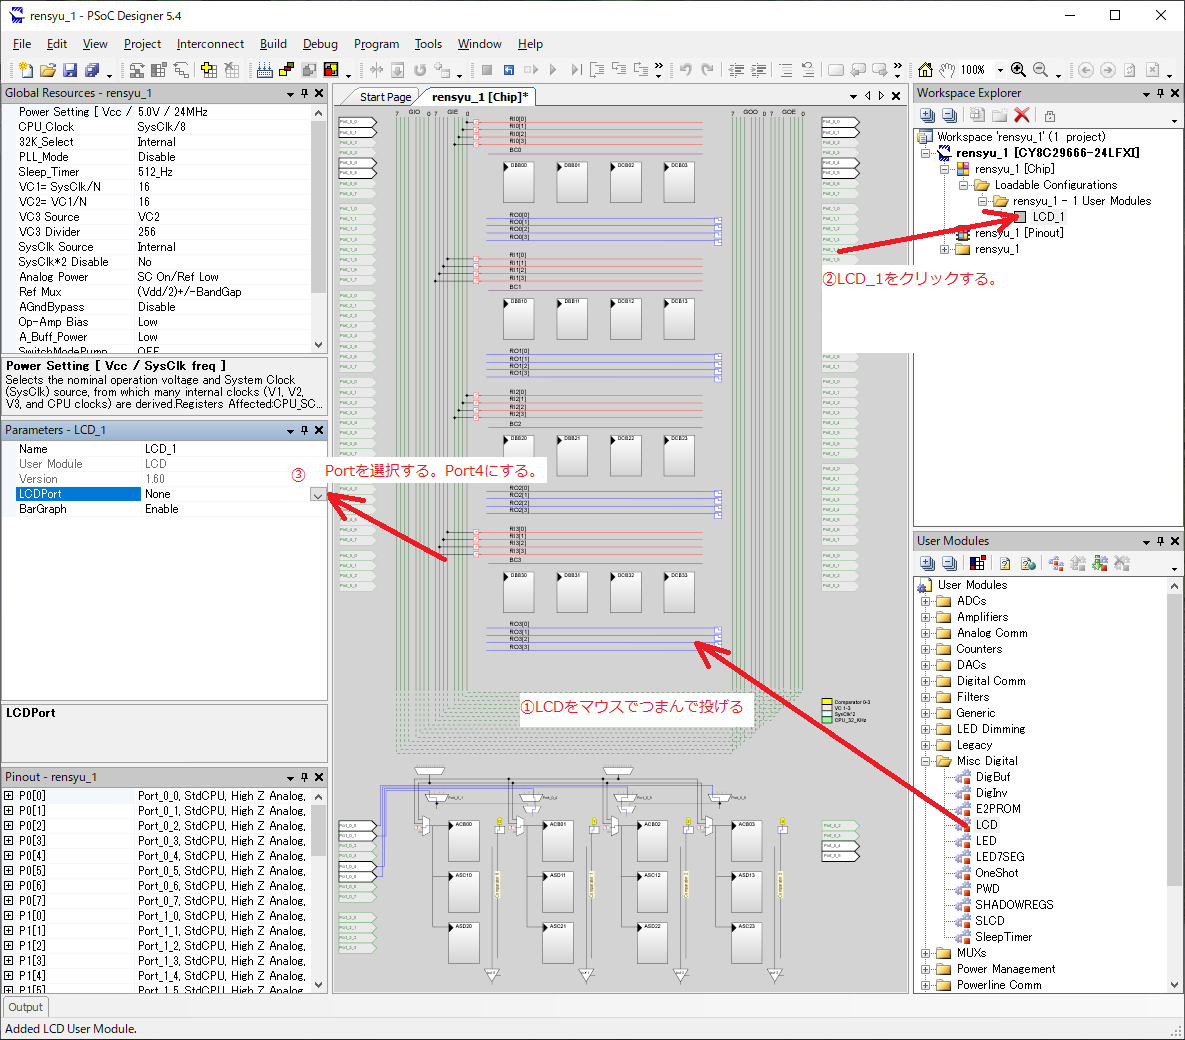
Task: Click the yellow plus add-module toolbar icon
Action: pos(209,70)
